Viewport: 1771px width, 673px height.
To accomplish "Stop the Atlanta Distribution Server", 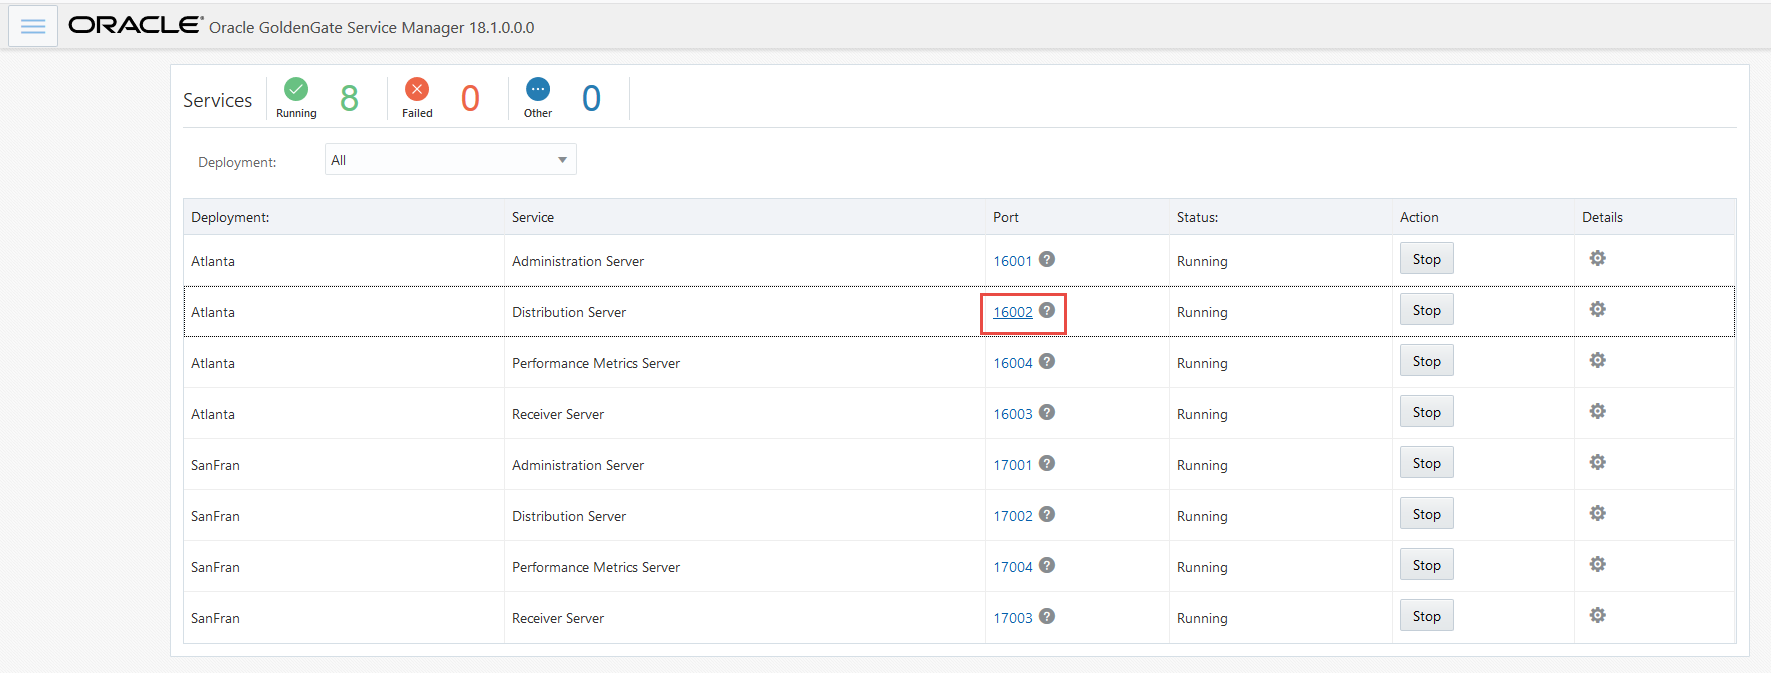I will (x=1427, y=310).
